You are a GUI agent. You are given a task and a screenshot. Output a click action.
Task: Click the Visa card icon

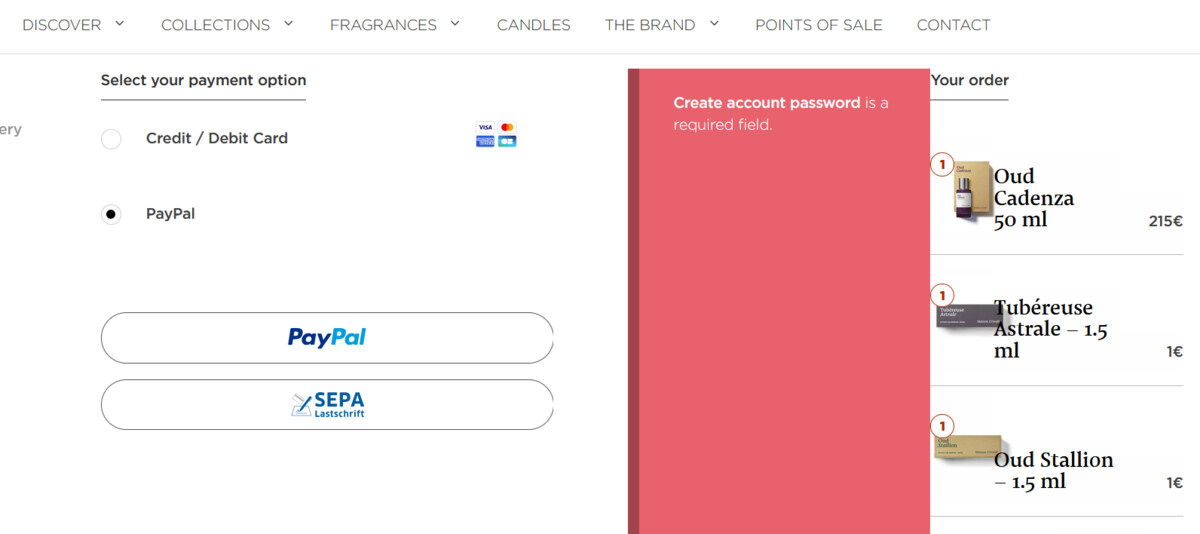[x=485, y=128]
